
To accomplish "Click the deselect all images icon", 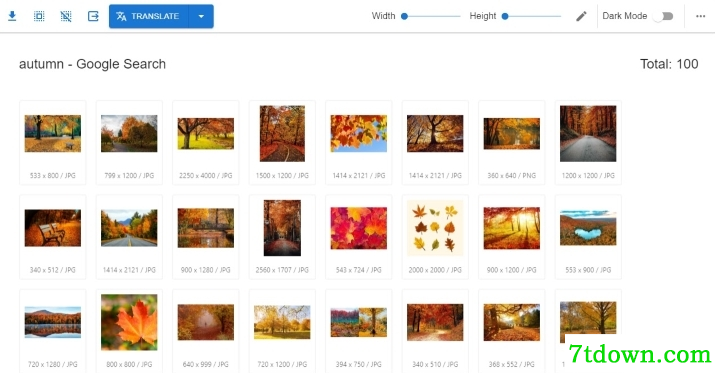I will pyautogui.click(x=66, y=16).
